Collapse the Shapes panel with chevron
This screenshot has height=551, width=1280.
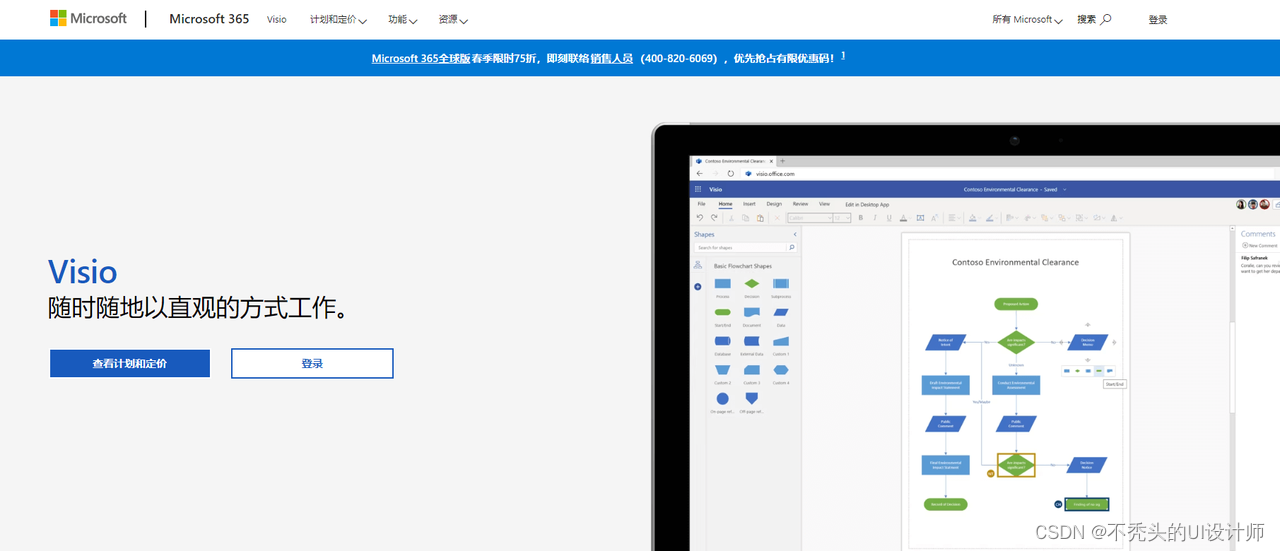(x=795, y=234)
